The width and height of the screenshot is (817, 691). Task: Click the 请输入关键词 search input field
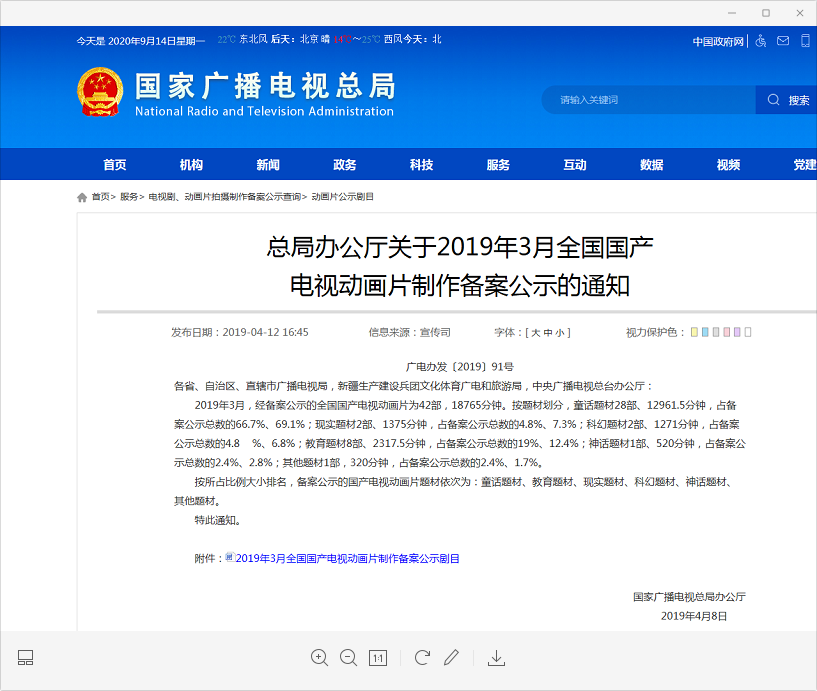pos(648,100)
